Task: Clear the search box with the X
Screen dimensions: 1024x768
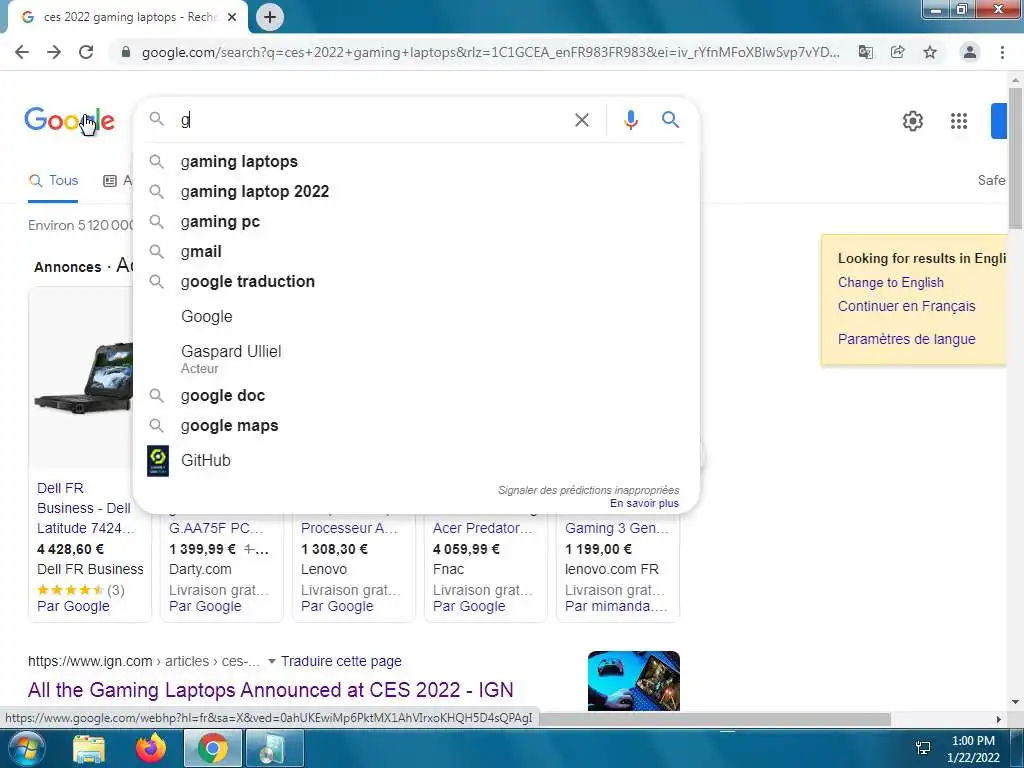Action: click(582, 120)
